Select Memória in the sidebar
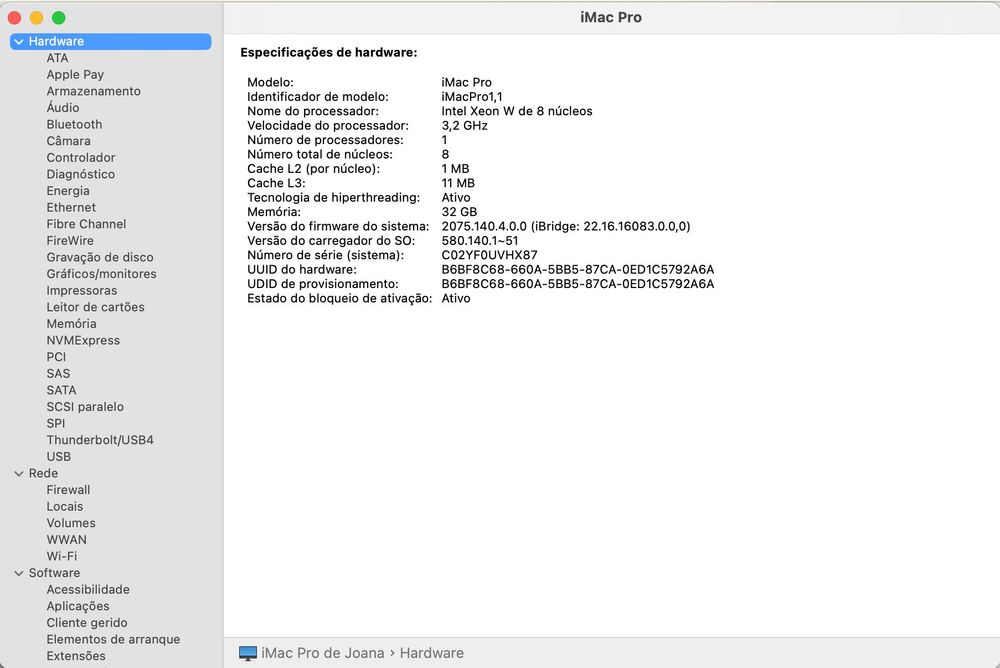 click(71, 323)
